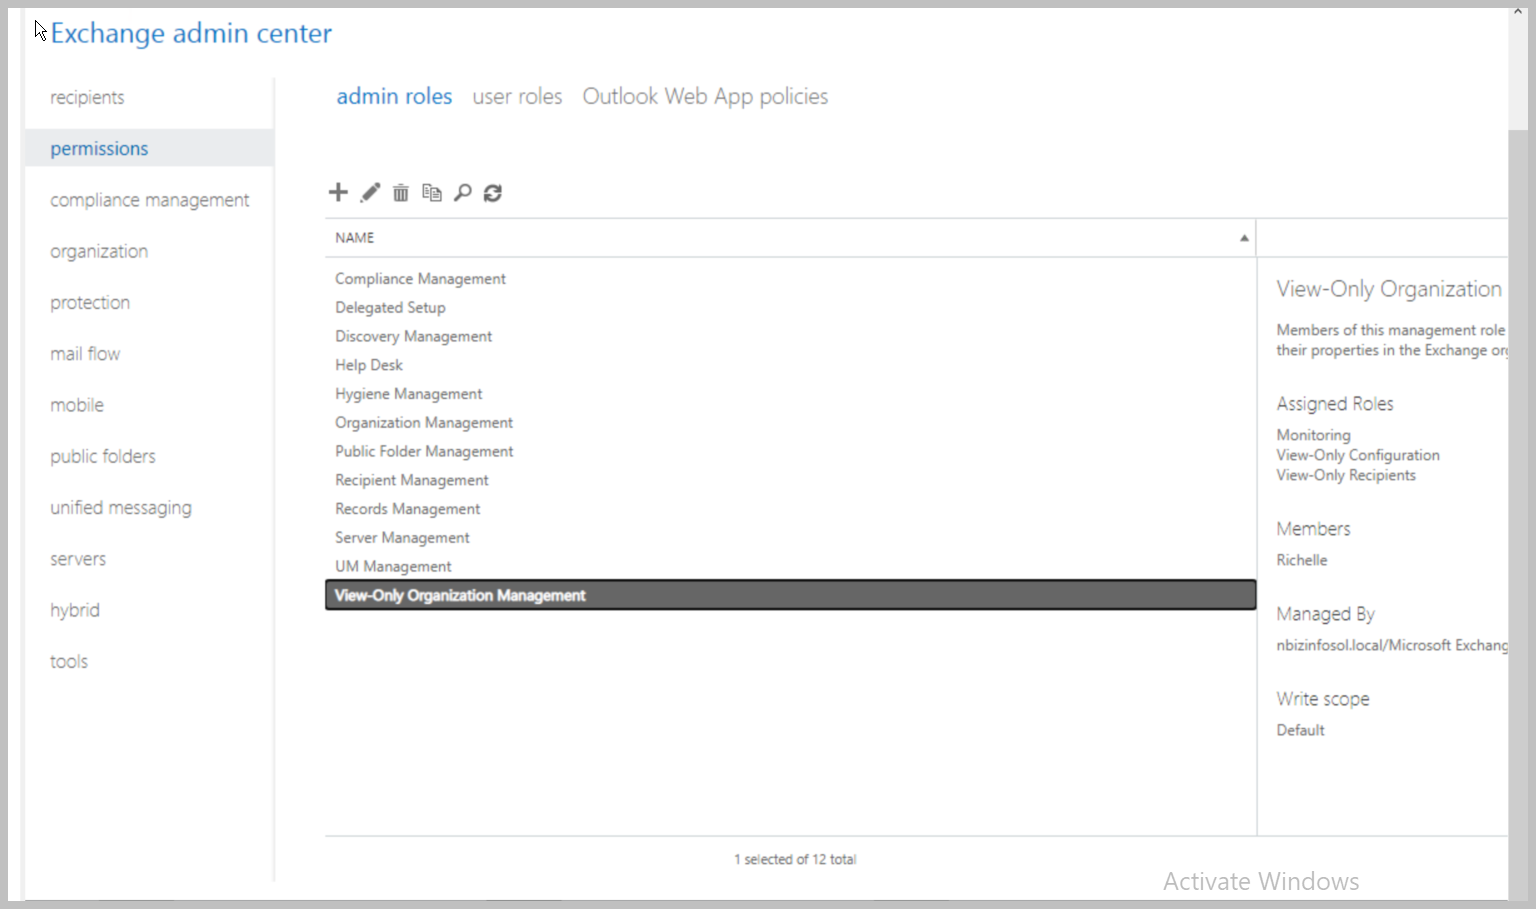Open the mobile section
1536x909 pixels.
[x=77, y=405]
